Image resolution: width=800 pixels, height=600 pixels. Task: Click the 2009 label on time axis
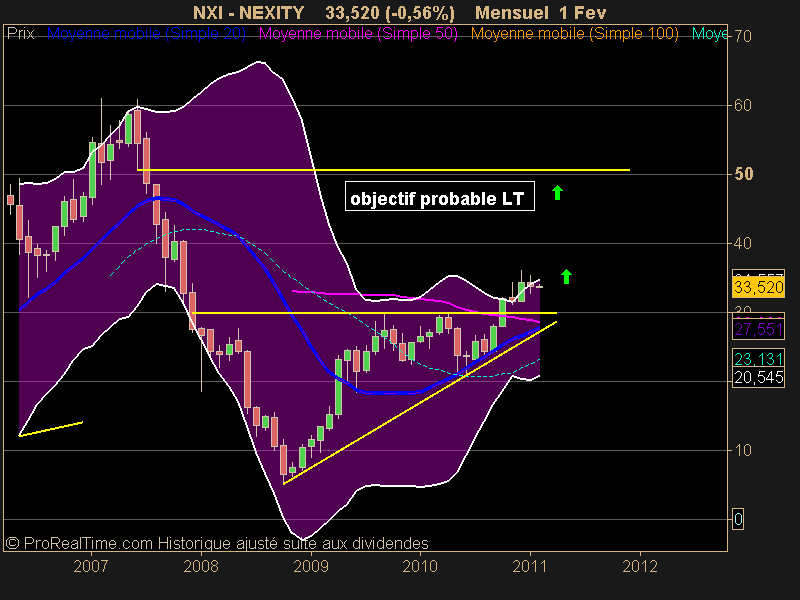point(311,566)
